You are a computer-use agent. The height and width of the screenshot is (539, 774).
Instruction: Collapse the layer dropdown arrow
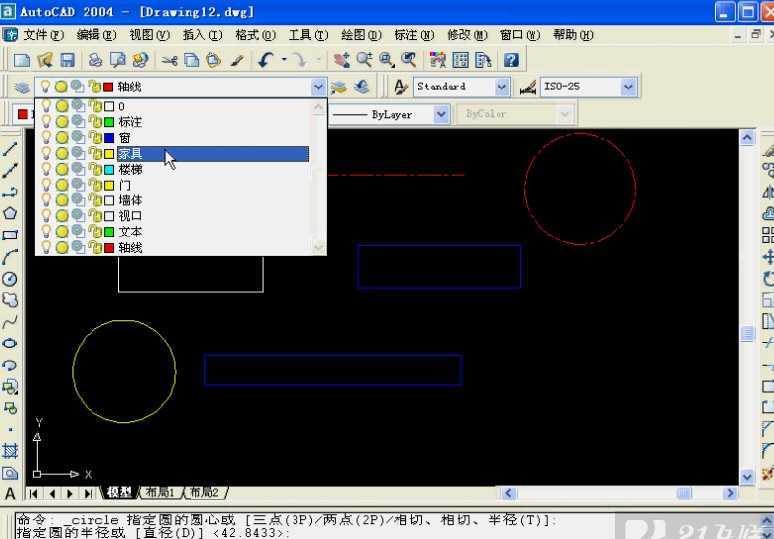(318, 87)
